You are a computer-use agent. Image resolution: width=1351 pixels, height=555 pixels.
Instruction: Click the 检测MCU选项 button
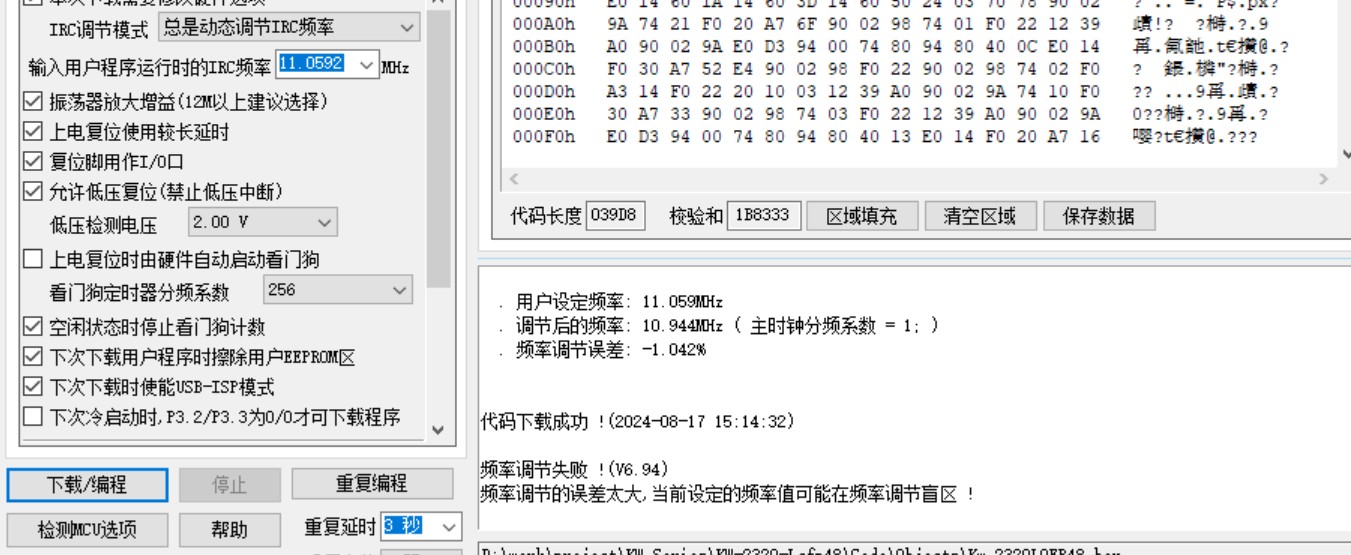(x=87, y=529)
